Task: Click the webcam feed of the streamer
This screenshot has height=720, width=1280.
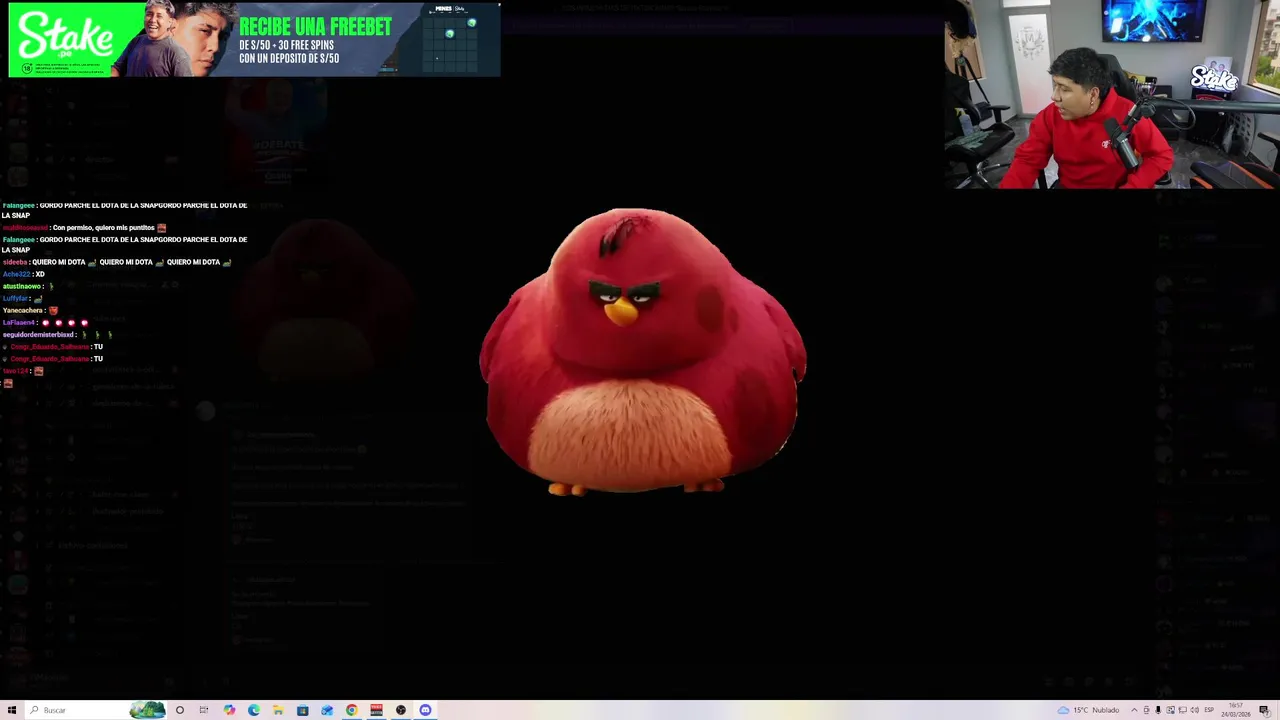Action: click(x=1112, y=94)
